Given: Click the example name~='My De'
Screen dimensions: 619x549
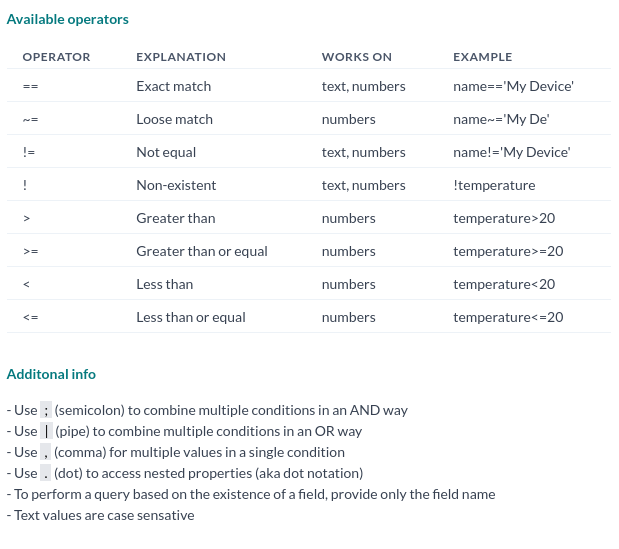Looking at the screenshot, I should pyautogui.click(x=501, y=119).
